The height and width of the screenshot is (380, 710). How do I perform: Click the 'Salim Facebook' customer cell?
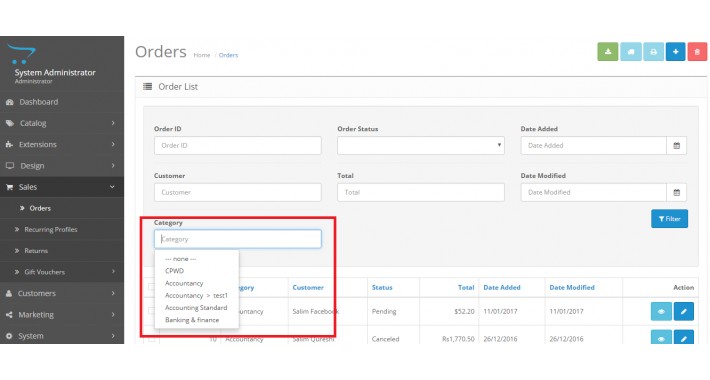pos(316,312)
